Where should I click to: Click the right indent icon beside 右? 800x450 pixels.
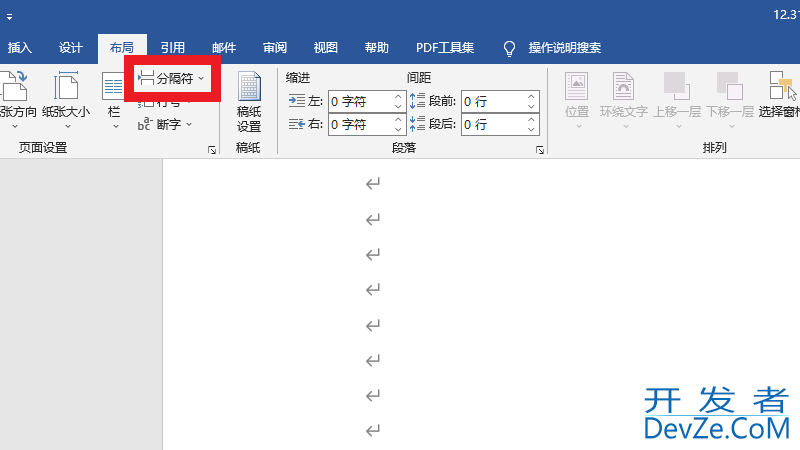click(x=296, y=124)
